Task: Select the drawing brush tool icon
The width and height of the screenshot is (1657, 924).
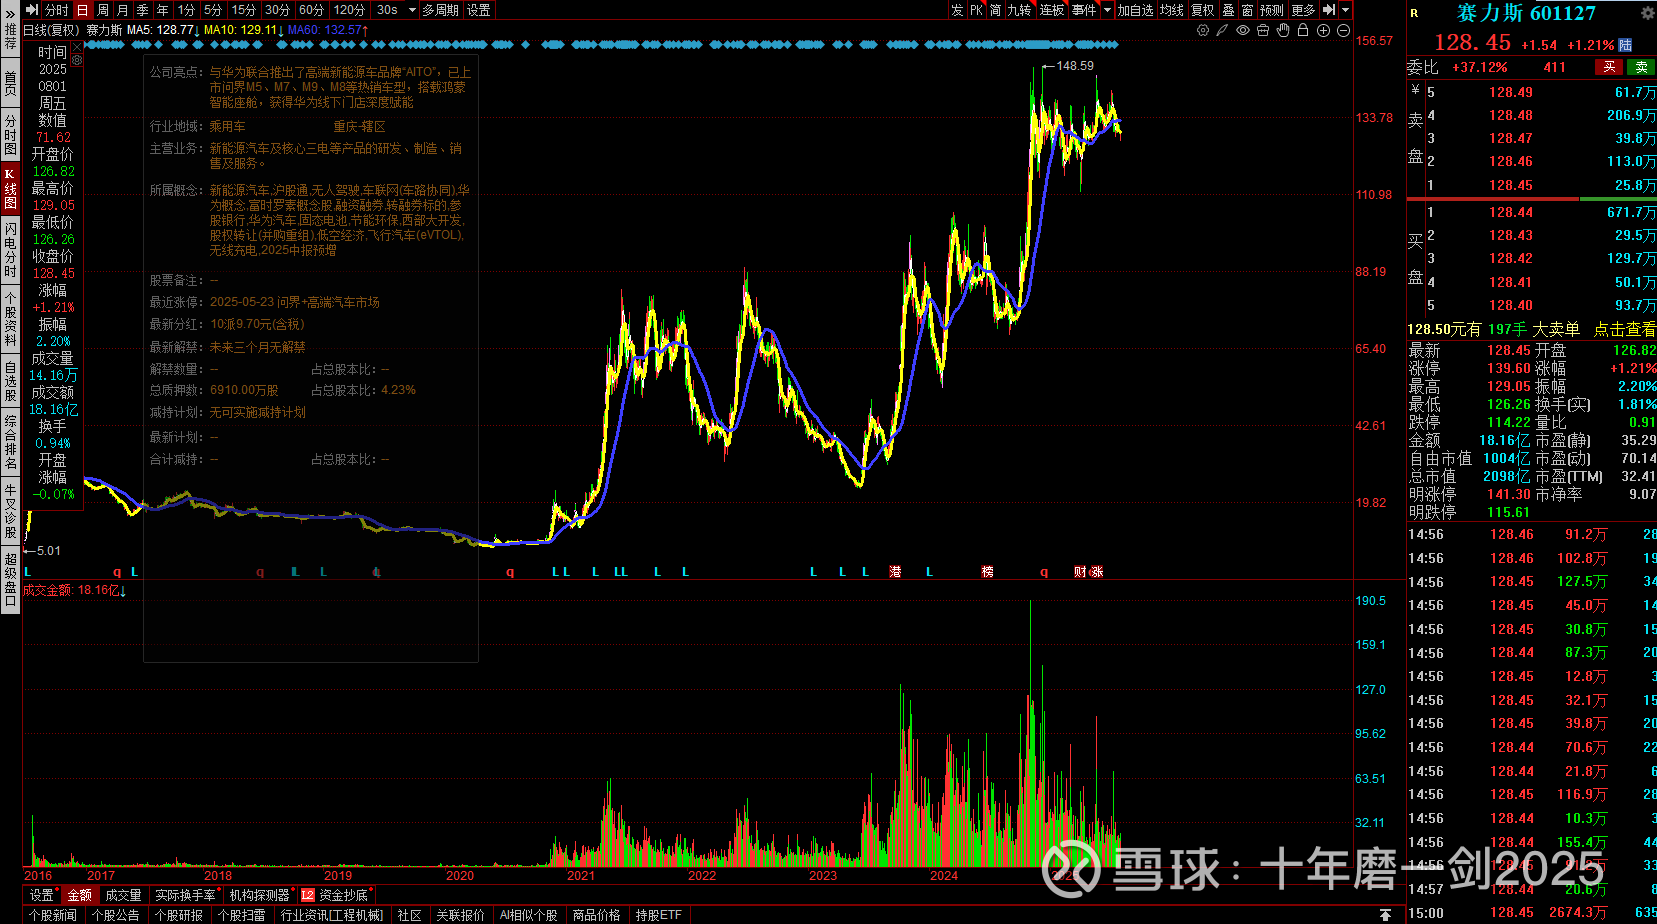Action: [1223, 30]
